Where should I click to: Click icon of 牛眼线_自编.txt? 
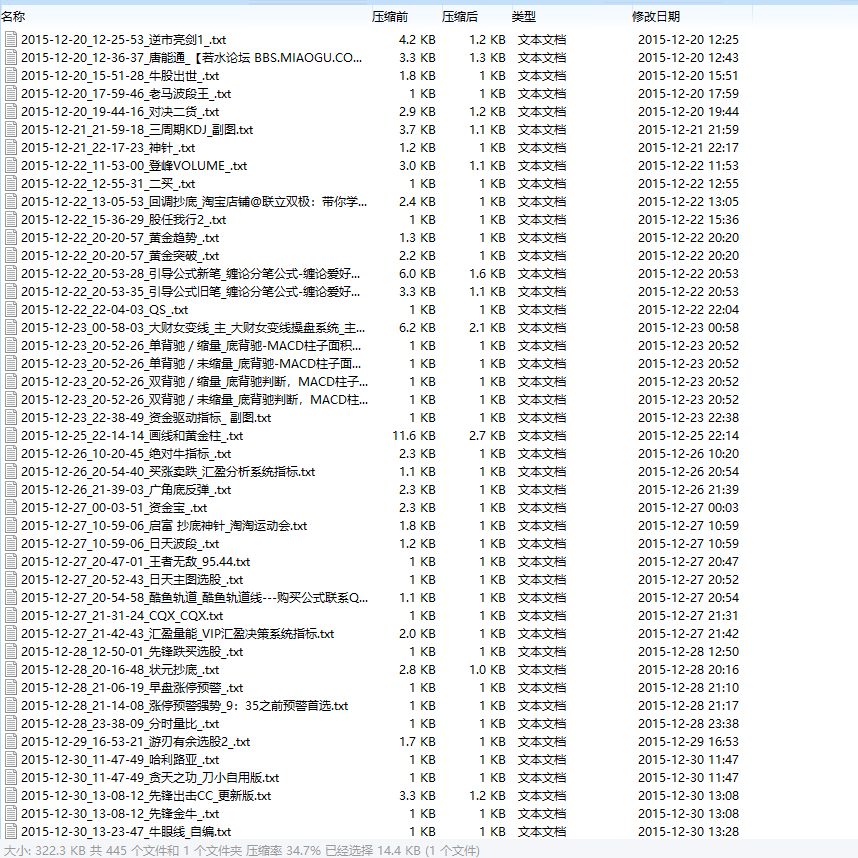pyautogui.click(x=10, y=831)
